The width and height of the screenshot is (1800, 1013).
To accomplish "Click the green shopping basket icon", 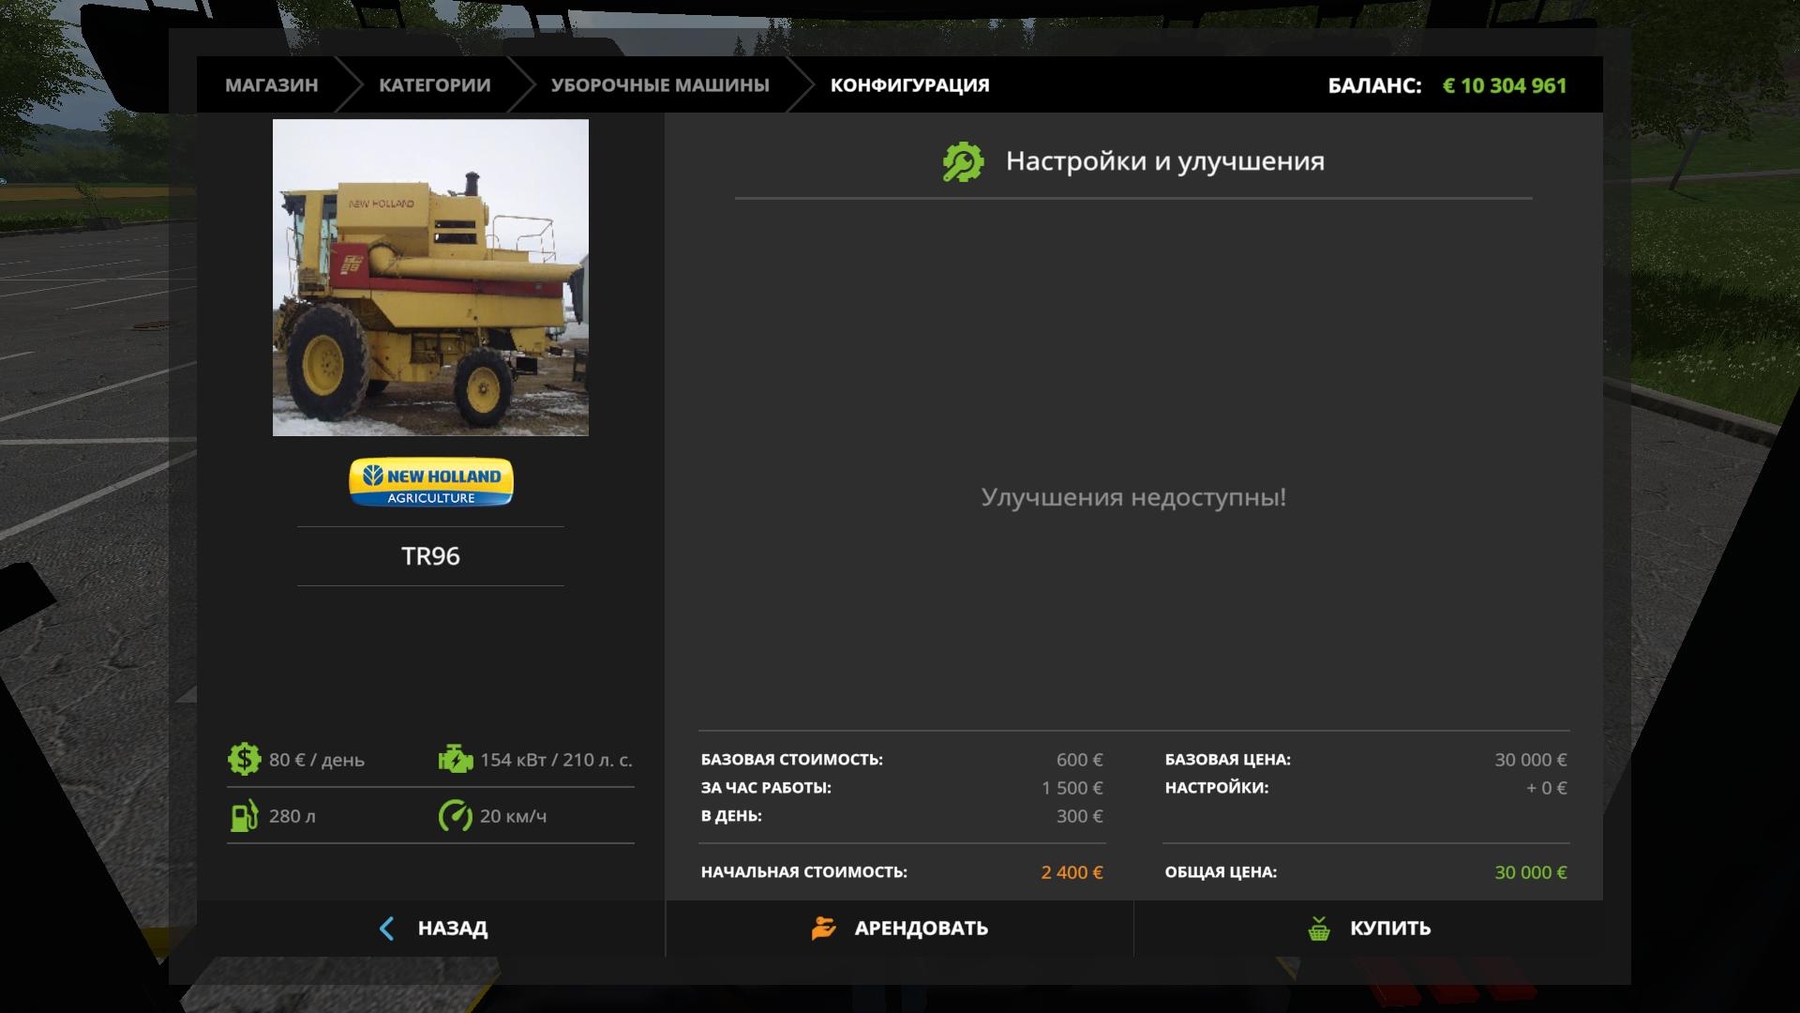I will point(1319,928).
